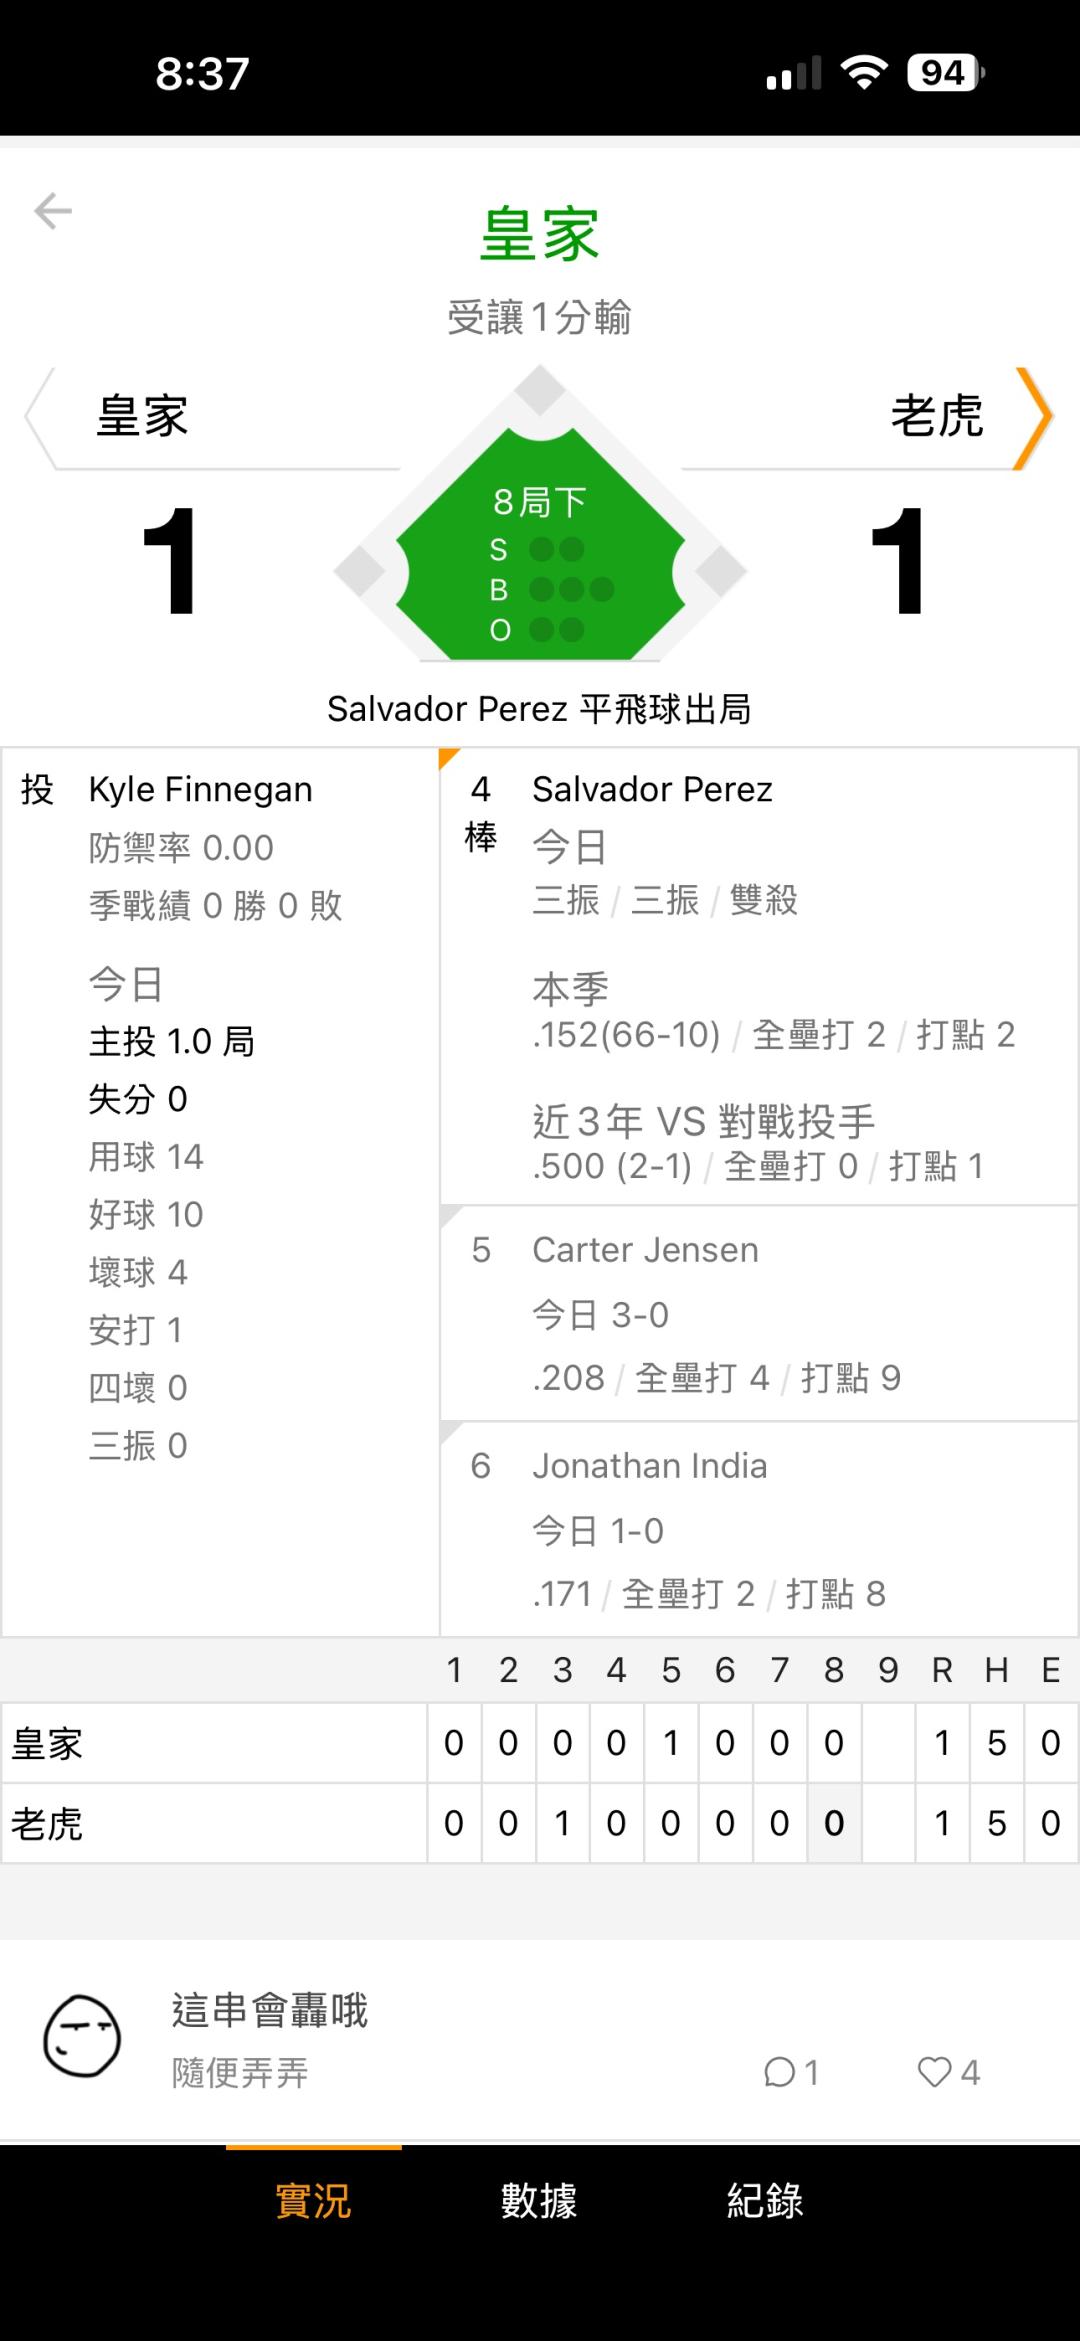Image resolution: width=1080 pixels, height=2341 pixels.
Task: Tap the left chevron beside 皇家
Action: tap(38, 418)
